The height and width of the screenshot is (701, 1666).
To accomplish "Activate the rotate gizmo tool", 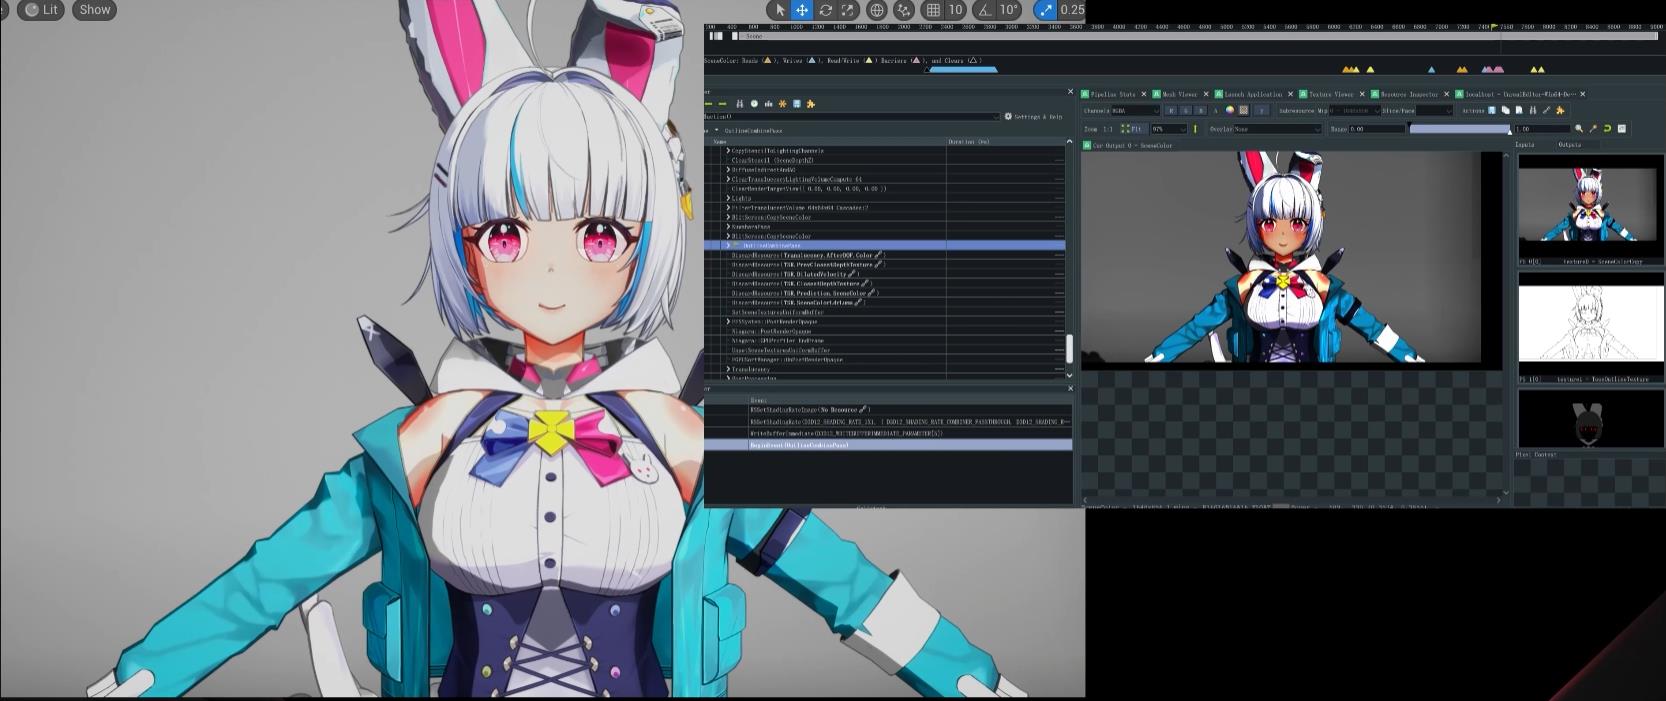I will 826,10.
